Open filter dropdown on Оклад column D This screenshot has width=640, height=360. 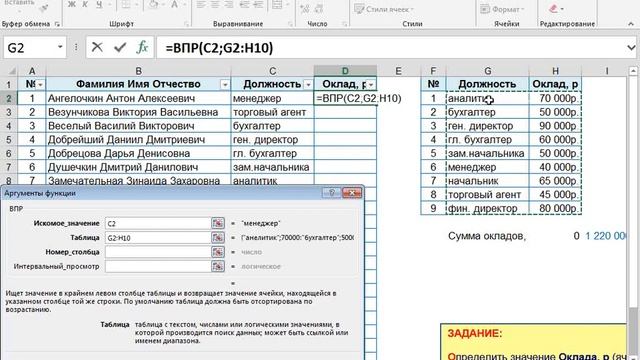click(x=371, y=84)
